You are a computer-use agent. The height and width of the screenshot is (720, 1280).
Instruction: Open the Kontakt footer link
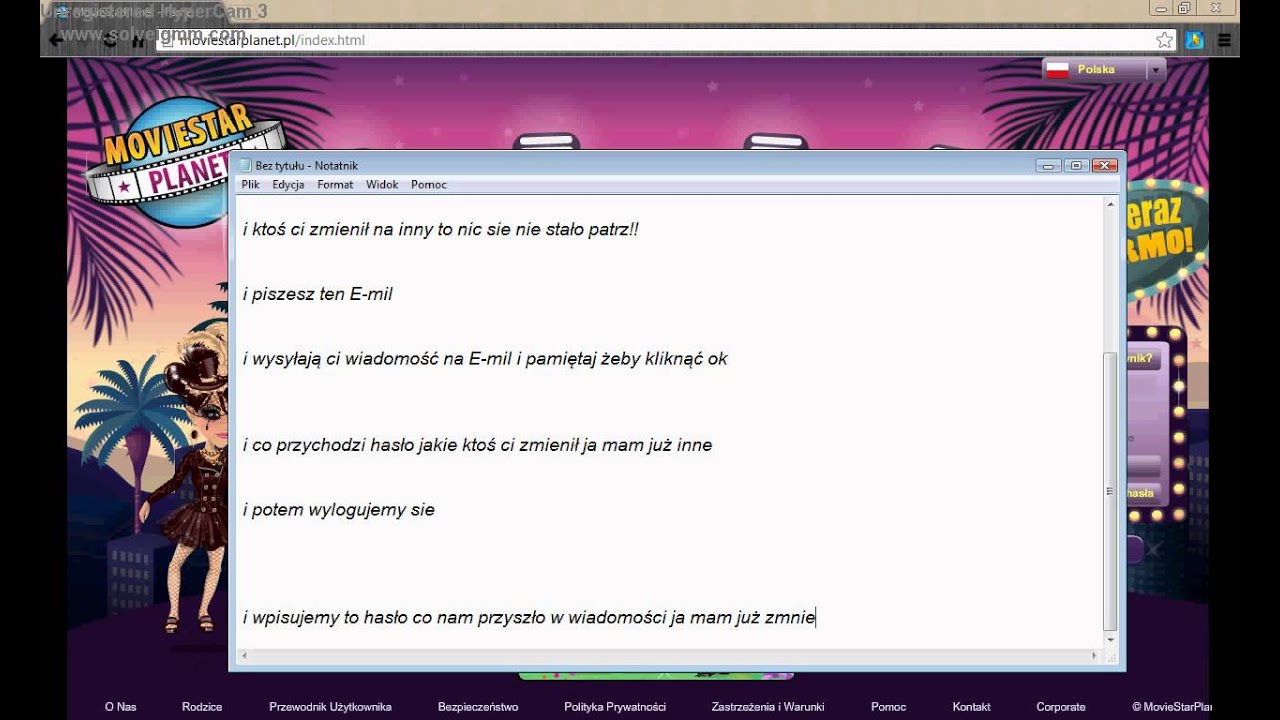click(971, 707)
